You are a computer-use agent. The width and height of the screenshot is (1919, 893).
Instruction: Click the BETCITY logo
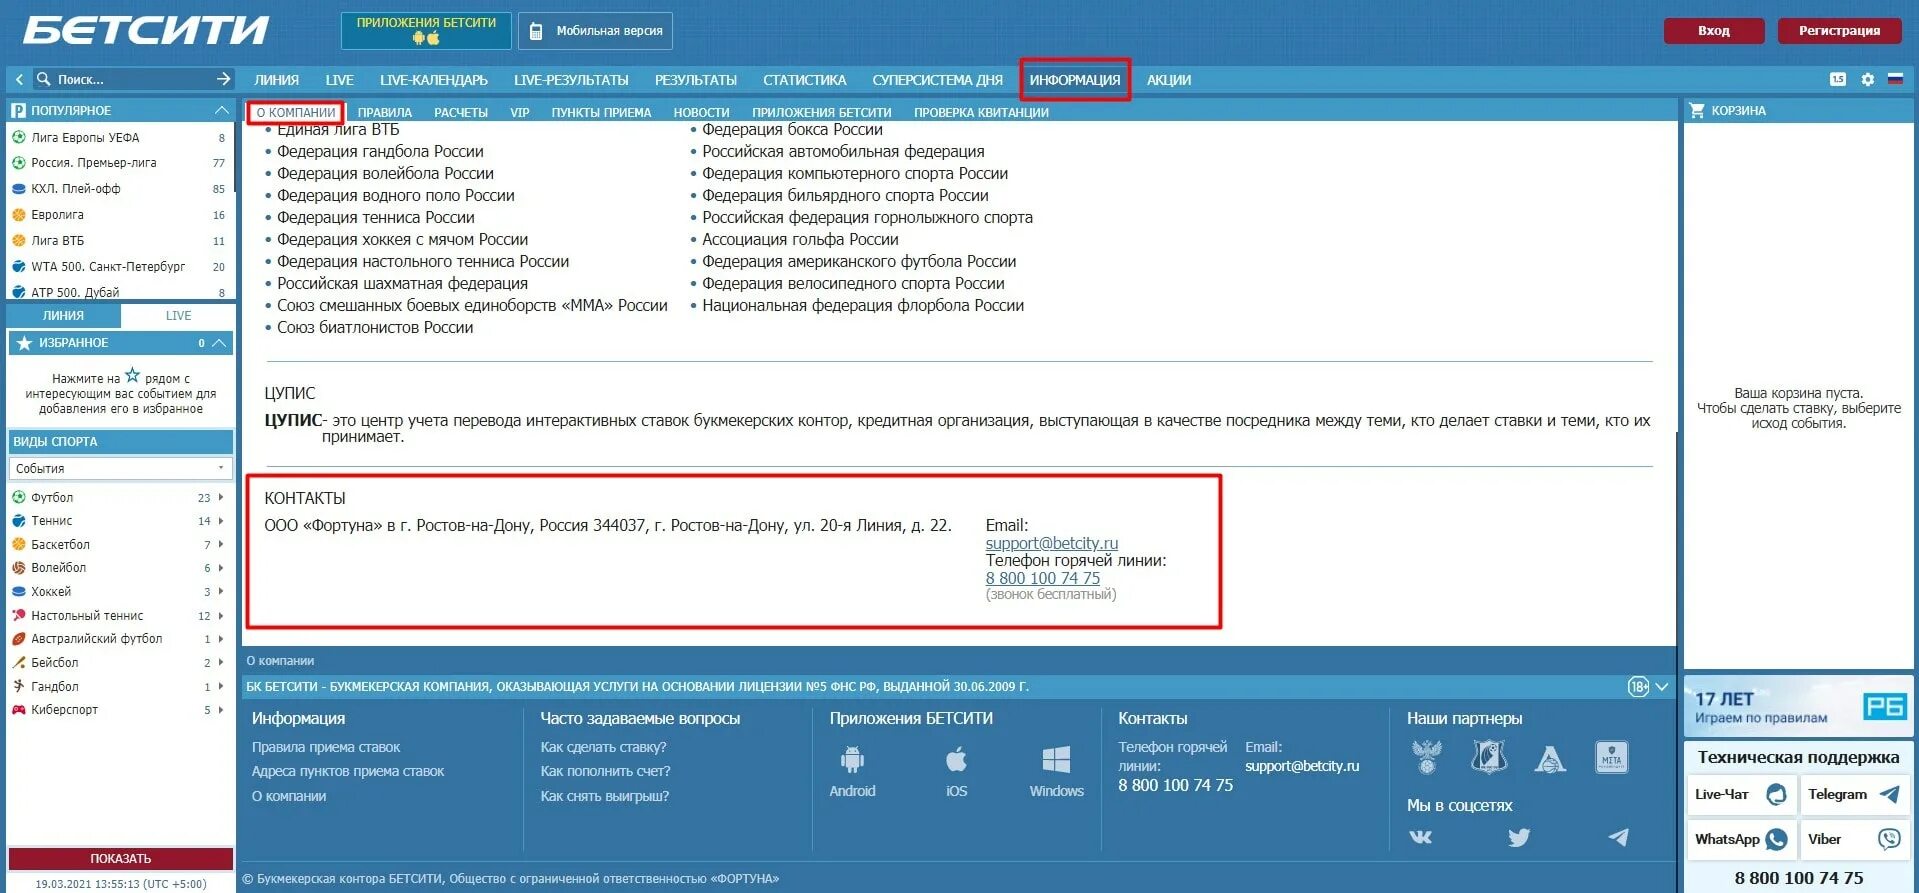(x=146, y=30)
